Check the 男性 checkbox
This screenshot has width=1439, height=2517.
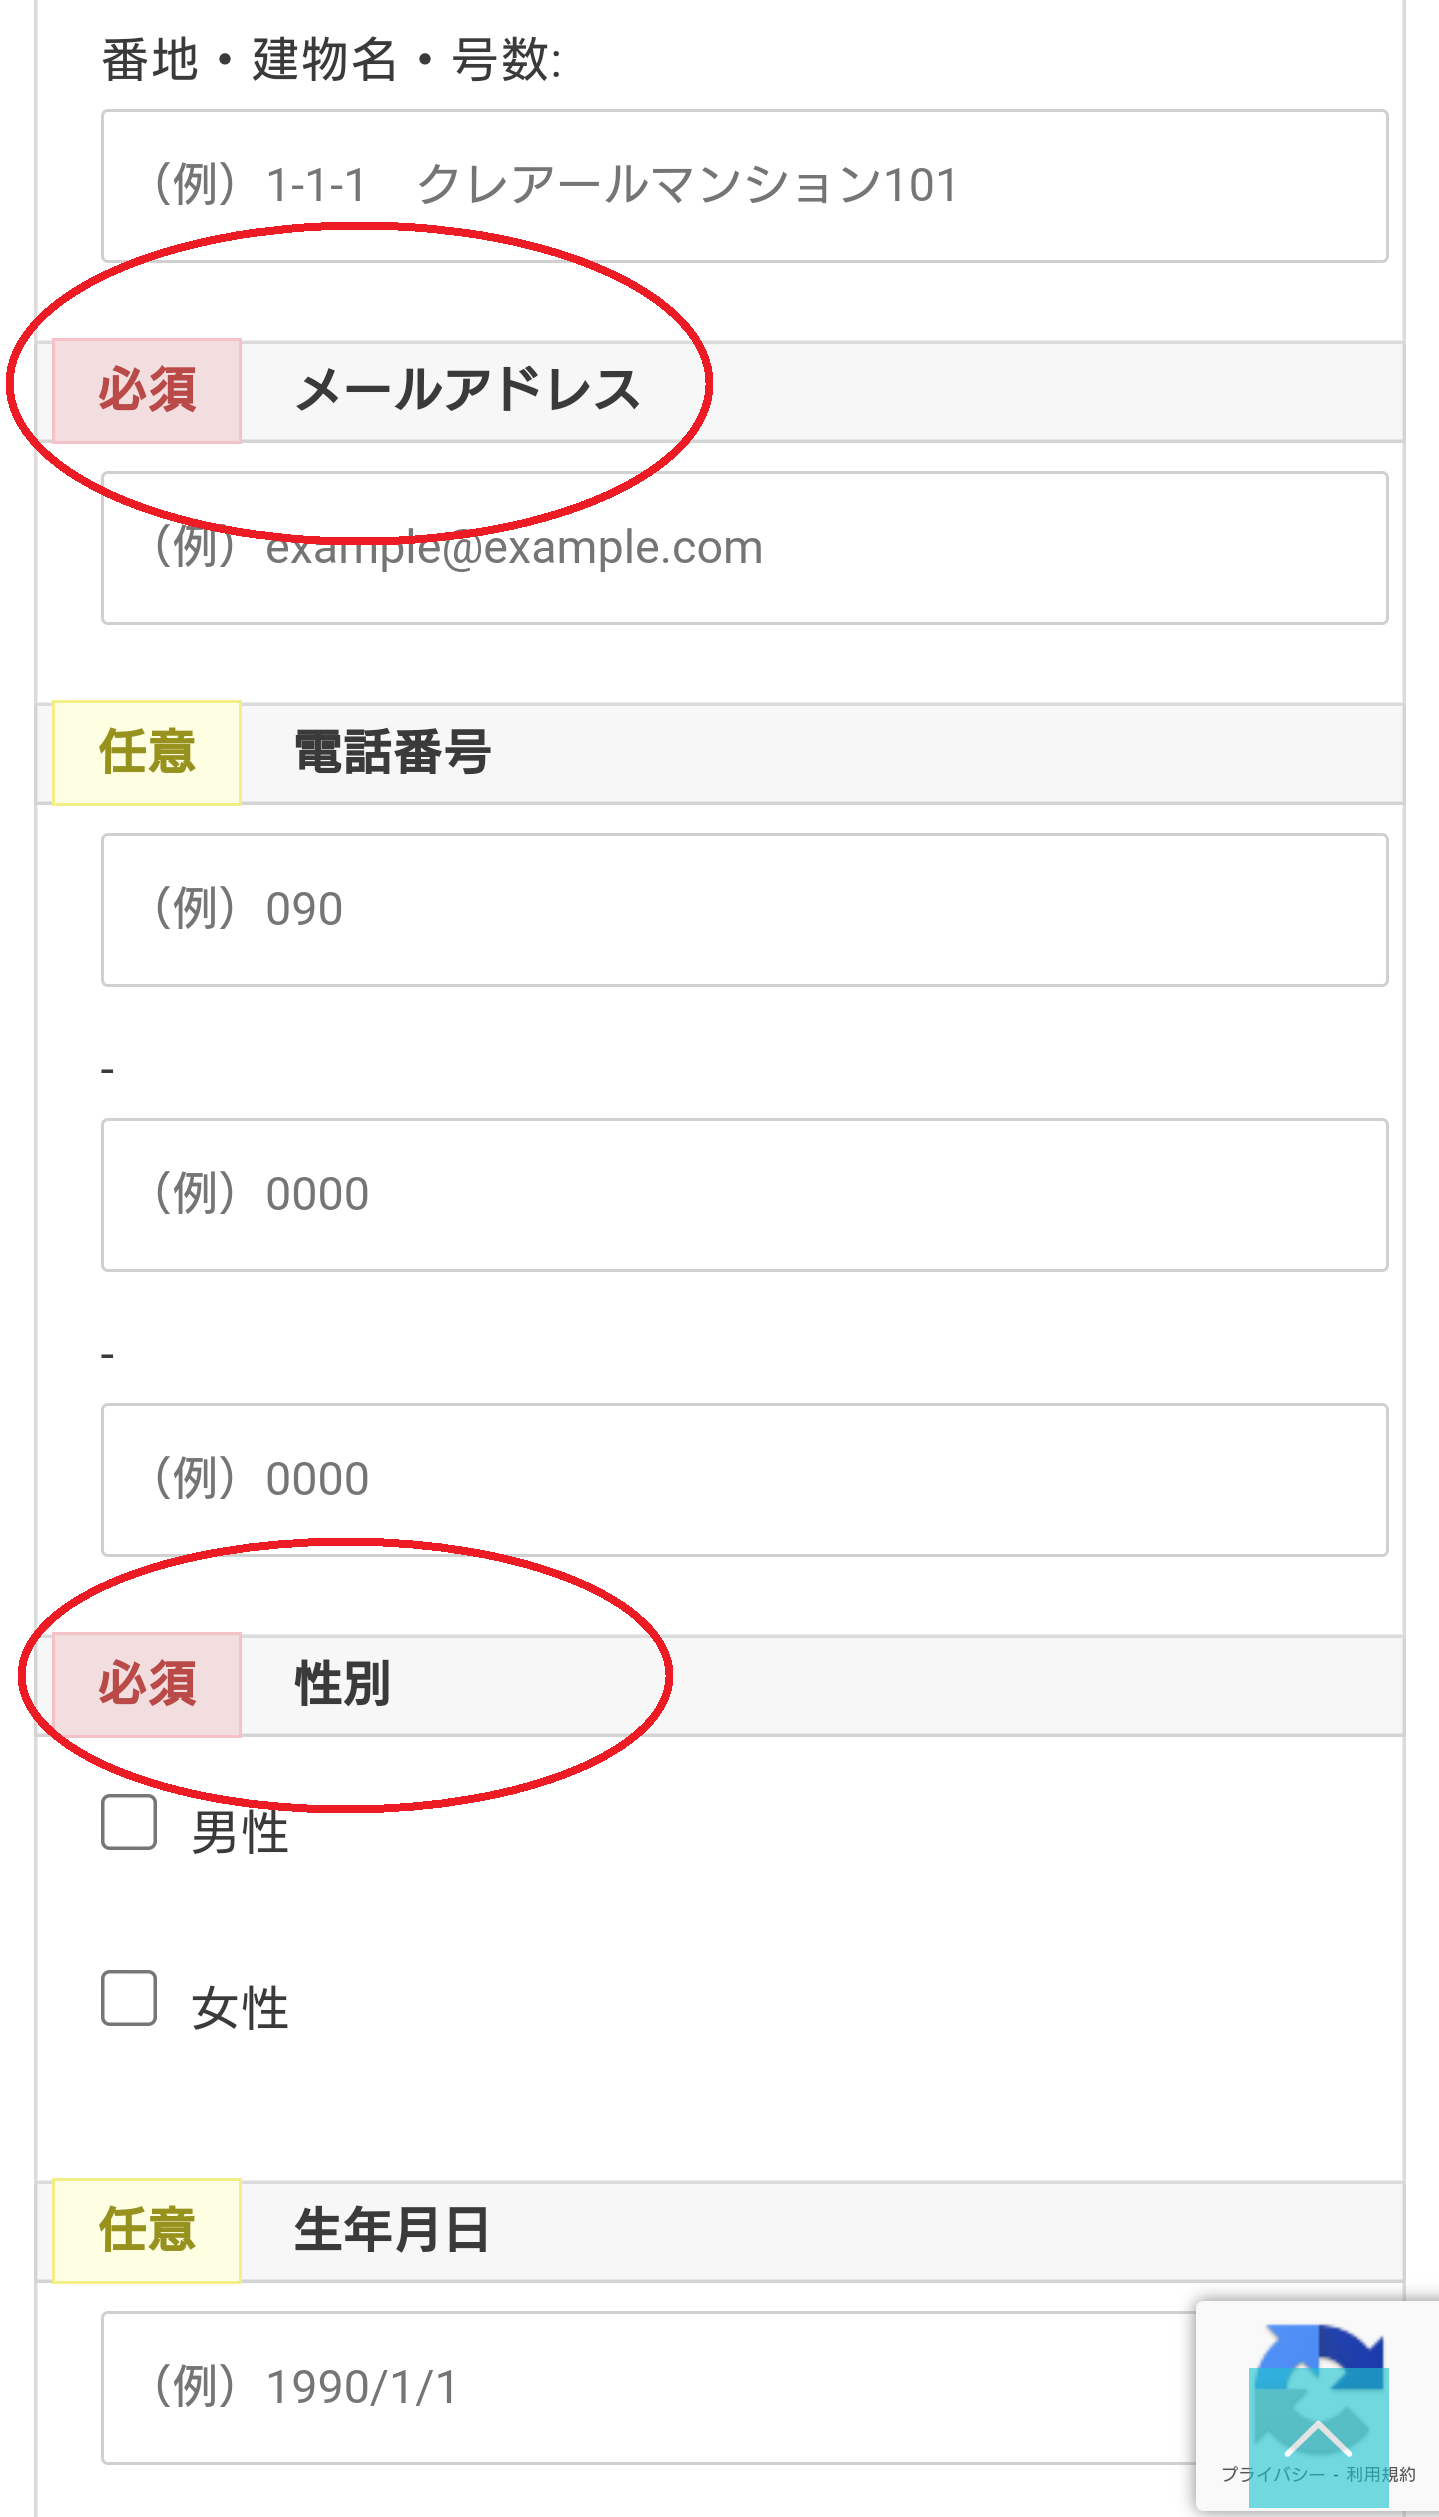click(x=129, y=1821)
